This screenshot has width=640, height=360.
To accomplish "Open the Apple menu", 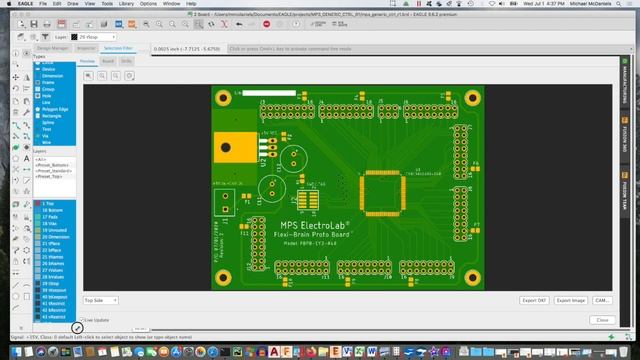I will click(9, 4).
